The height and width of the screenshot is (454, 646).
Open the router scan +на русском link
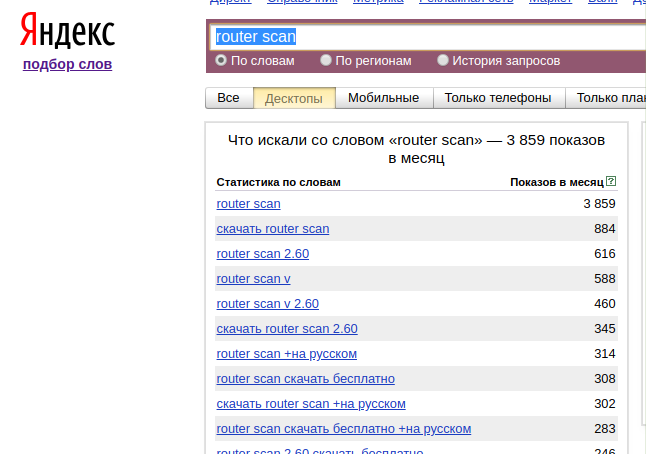pyautogui.click(x=287, y=354)
